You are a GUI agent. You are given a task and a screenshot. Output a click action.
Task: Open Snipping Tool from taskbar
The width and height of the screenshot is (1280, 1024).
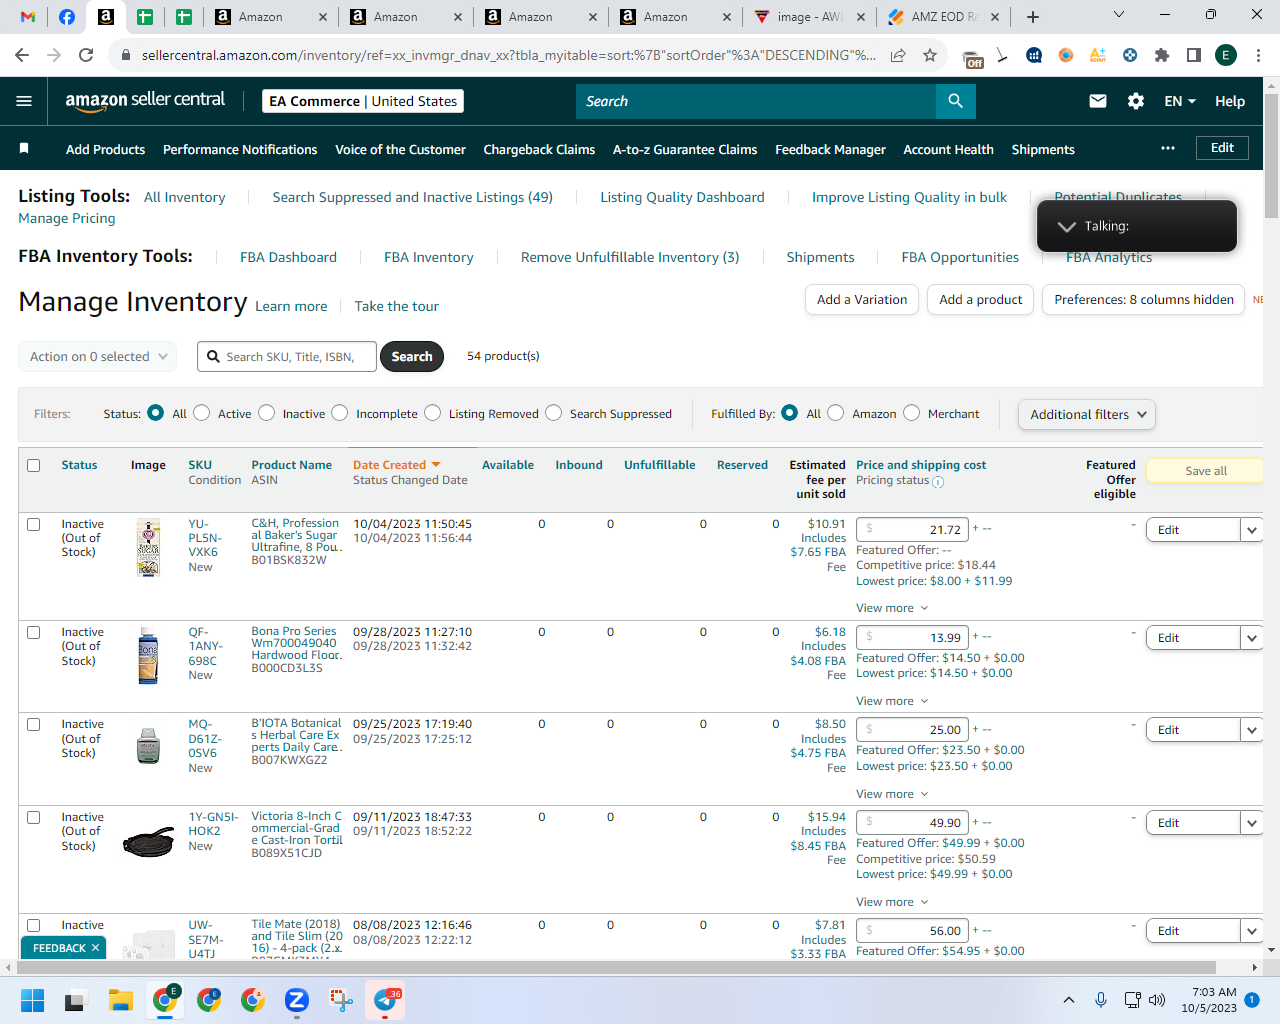pyautogui.click(x=341, y=1000)
